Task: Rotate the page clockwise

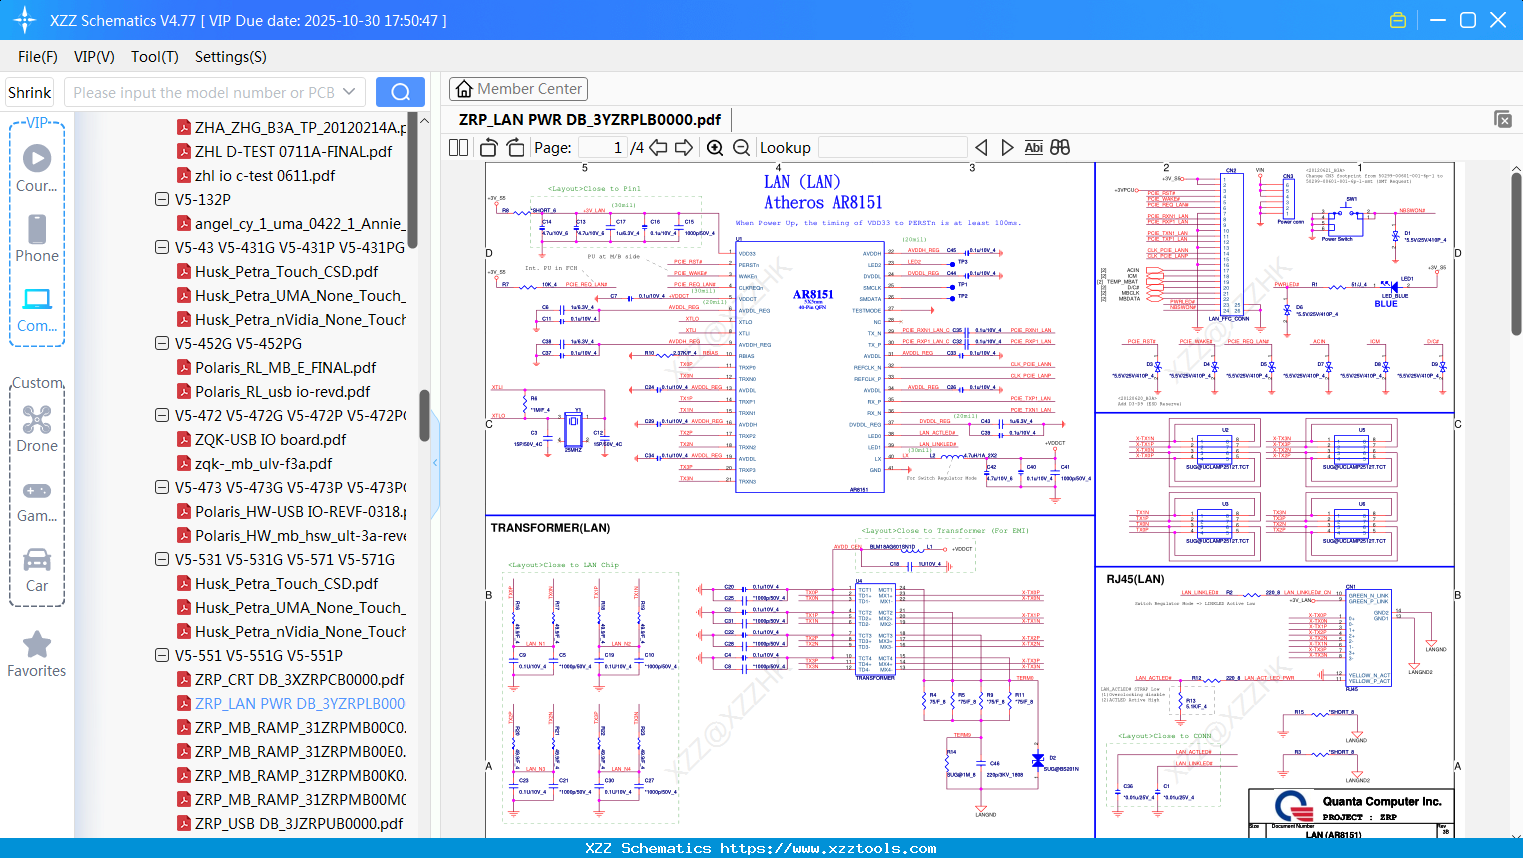Action: tap(515, 148)
